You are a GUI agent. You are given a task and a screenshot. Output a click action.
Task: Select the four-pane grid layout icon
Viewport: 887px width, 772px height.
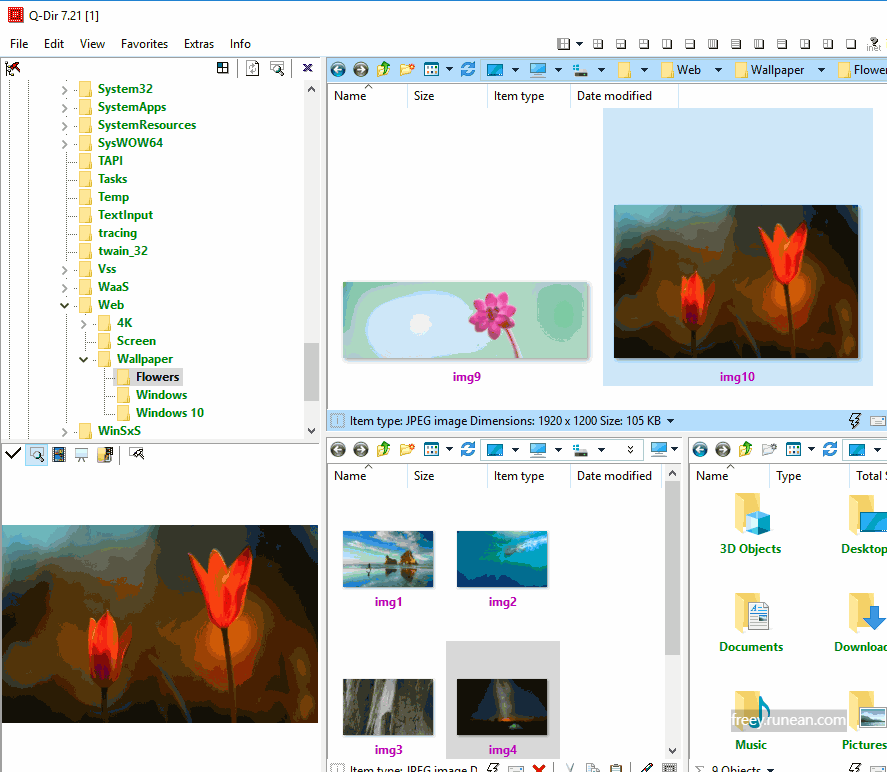(598, 44)
